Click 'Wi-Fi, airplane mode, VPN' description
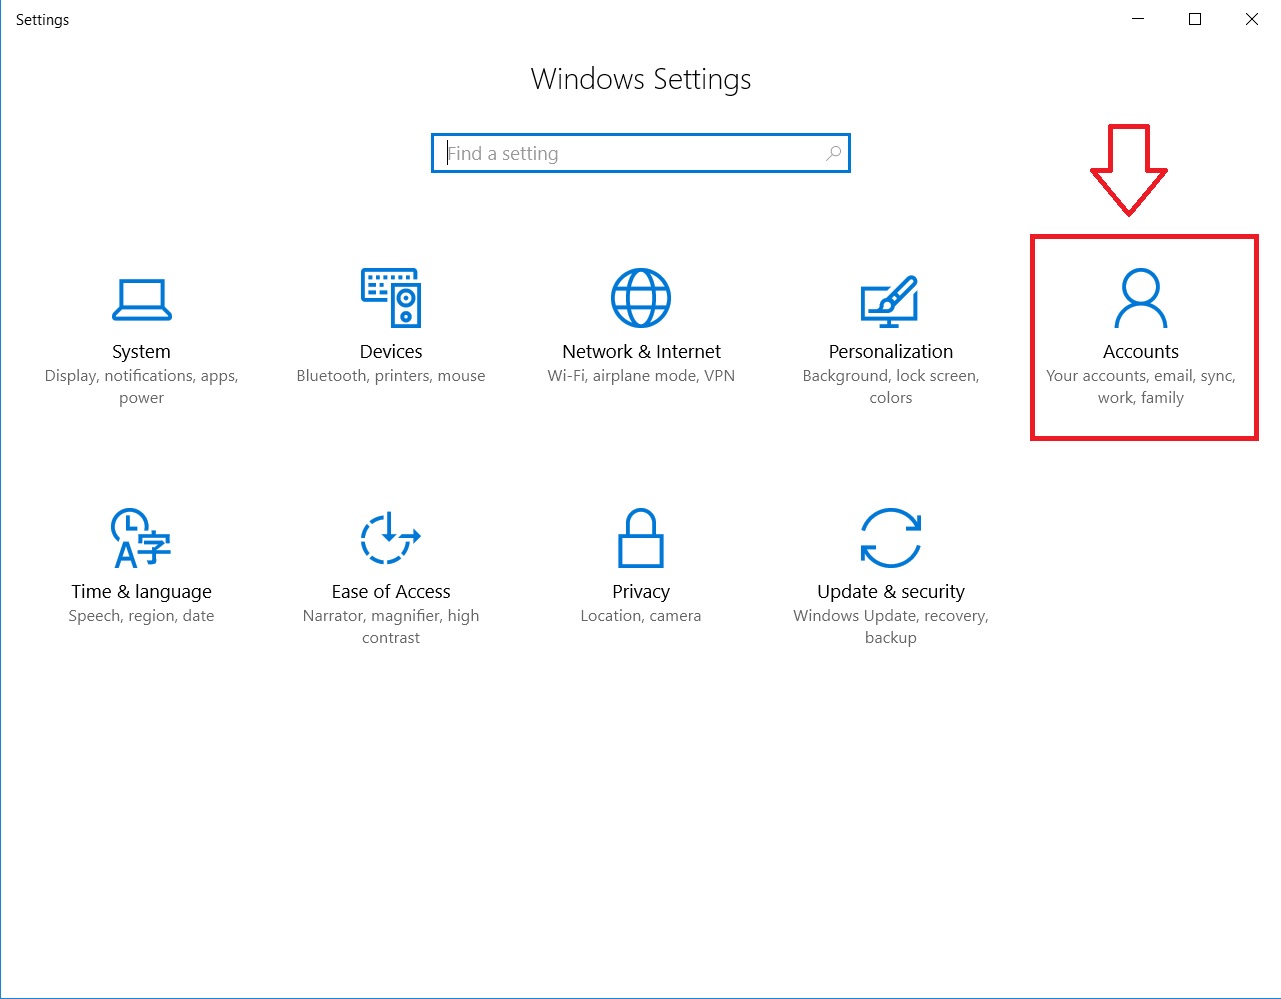 pyautogui.click(x=641, y=376)
